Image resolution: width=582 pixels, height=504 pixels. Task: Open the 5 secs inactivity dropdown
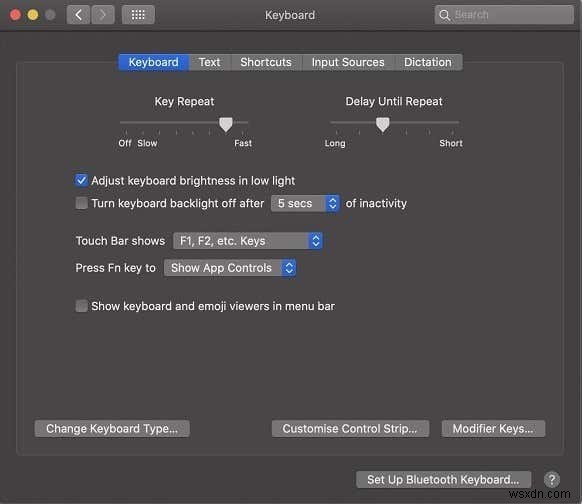[305, 203]
